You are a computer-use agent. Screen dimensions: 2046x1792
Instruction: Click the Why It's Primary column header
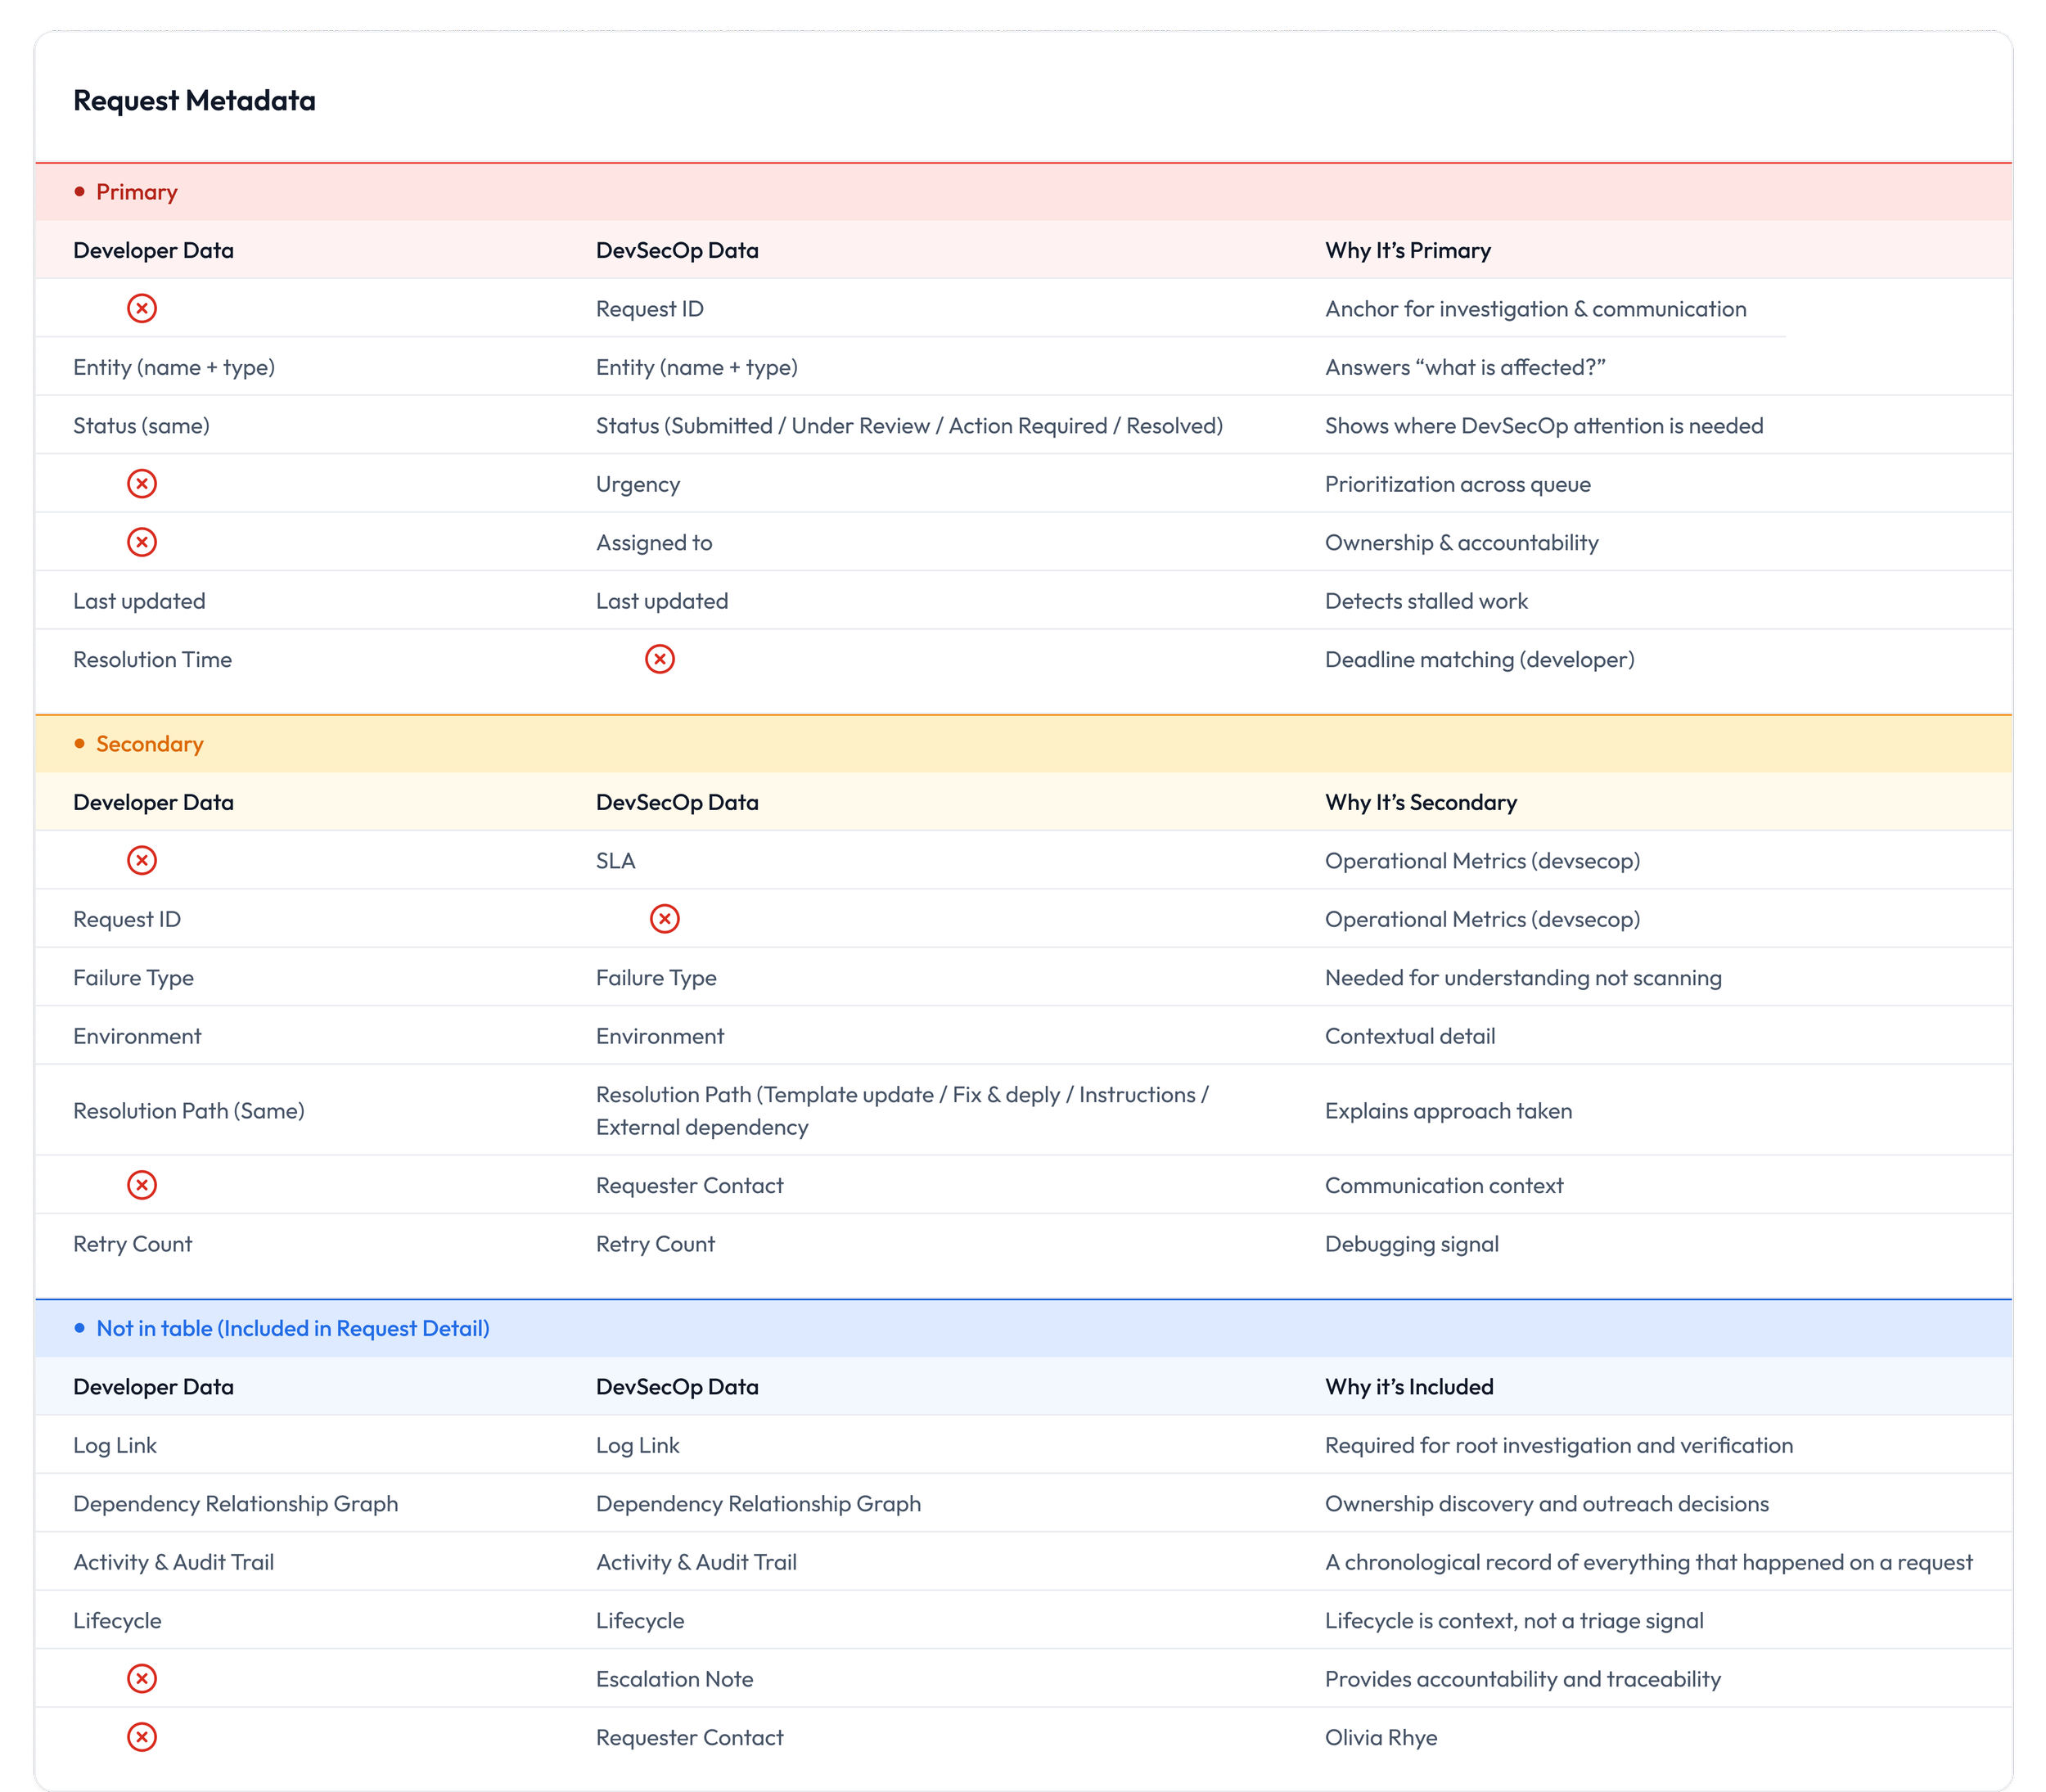[x=1407, y=250]
